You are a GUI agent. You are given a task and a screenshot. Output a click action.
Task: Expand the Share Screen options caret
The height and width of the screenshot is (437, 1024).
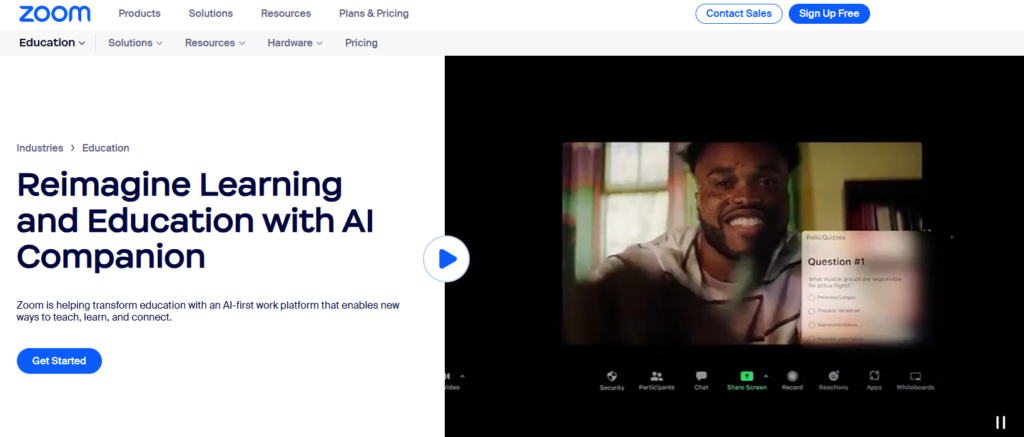click(766, 376)
